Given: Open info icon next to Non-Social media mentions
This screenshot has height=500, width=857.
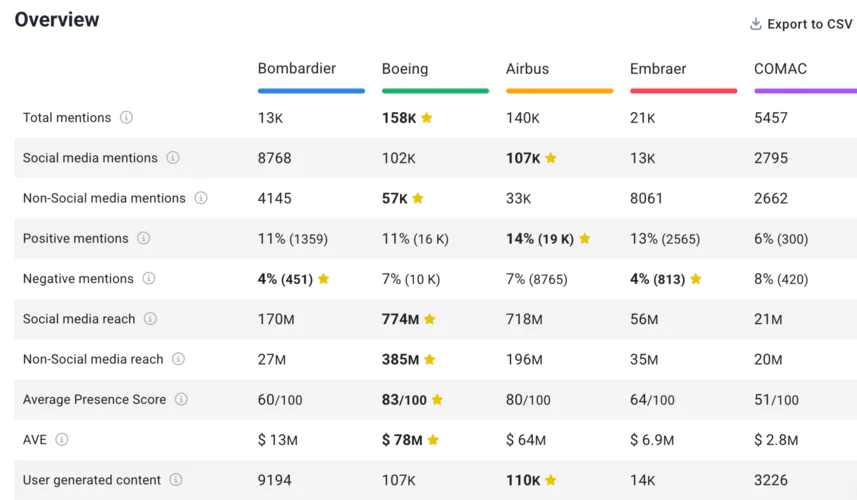Looking at the screenshot, I should 201,198.
